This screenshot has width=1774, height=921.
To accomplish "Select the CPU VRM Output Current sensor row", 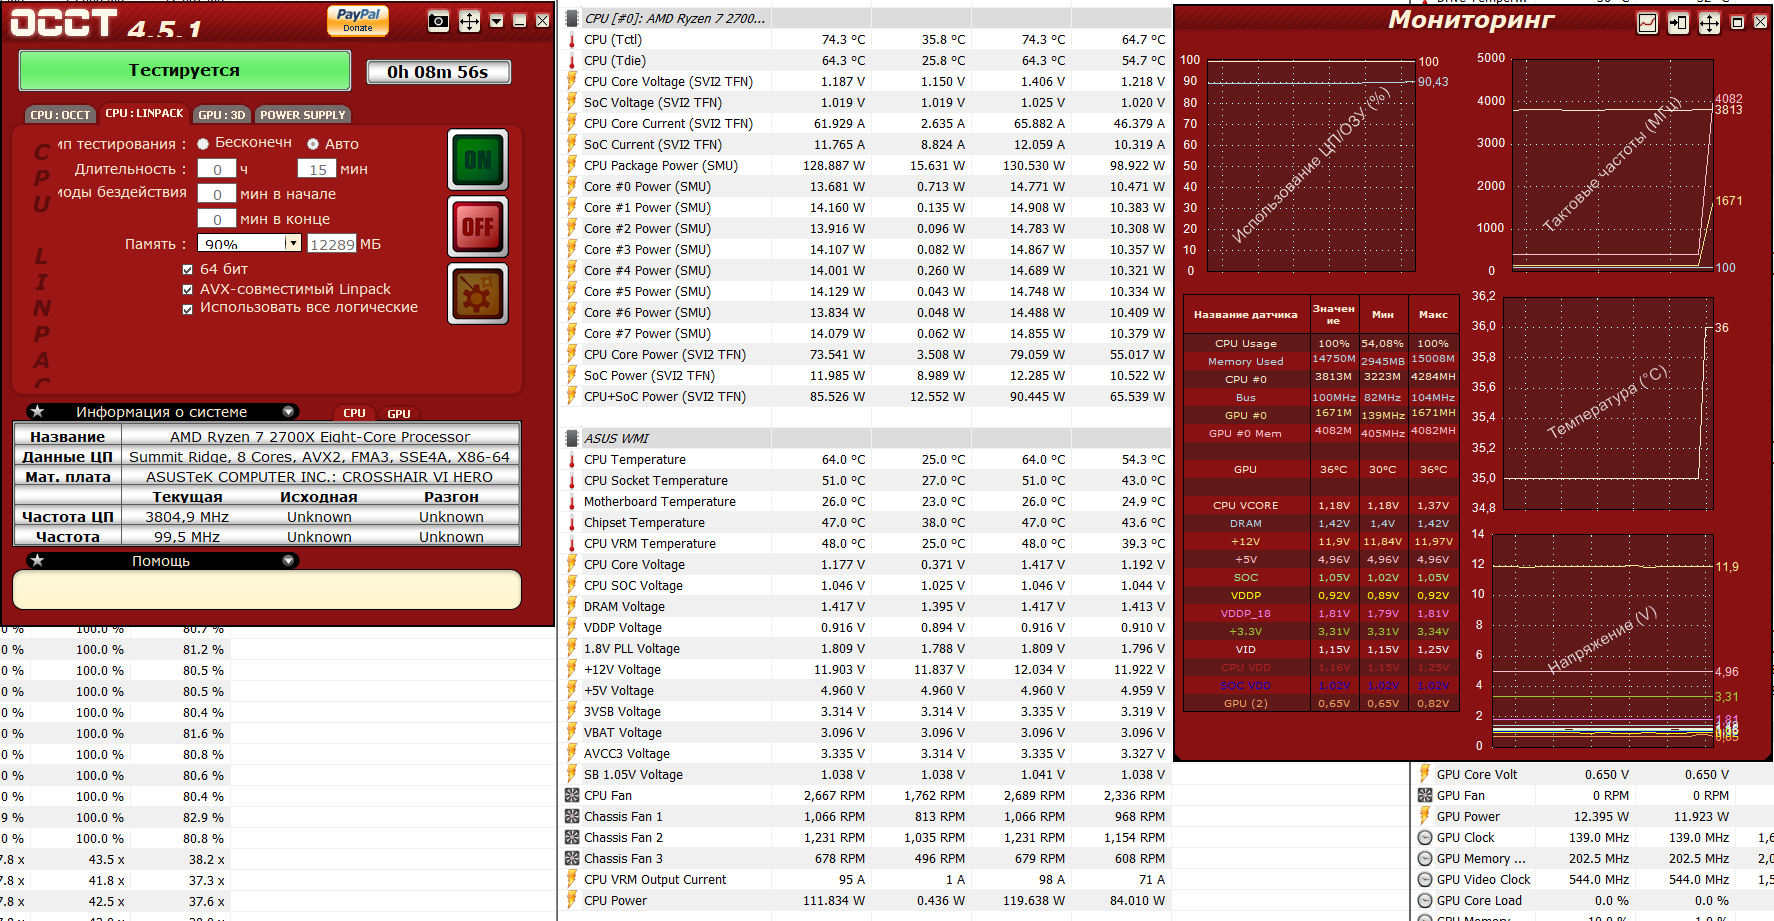I will pos(867,880).
